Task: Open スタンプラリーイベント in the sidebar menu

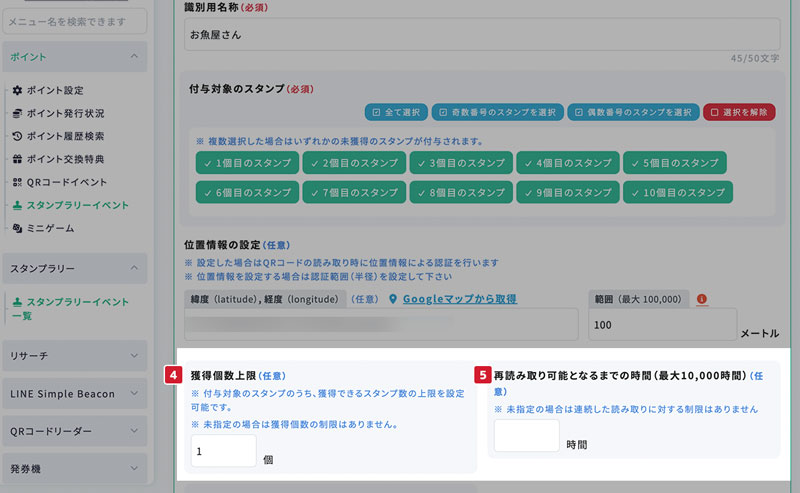Action: 77,205
